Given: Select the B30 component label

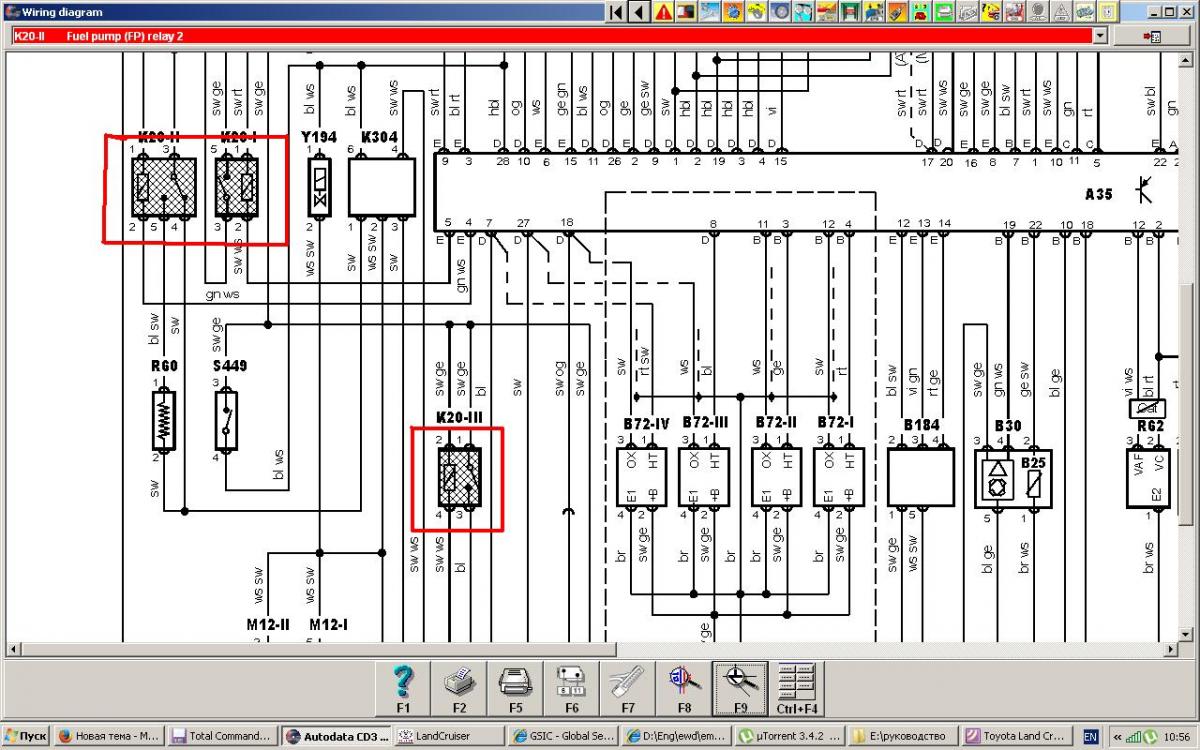Looking at the screenshot, I should pos(1007,426).
